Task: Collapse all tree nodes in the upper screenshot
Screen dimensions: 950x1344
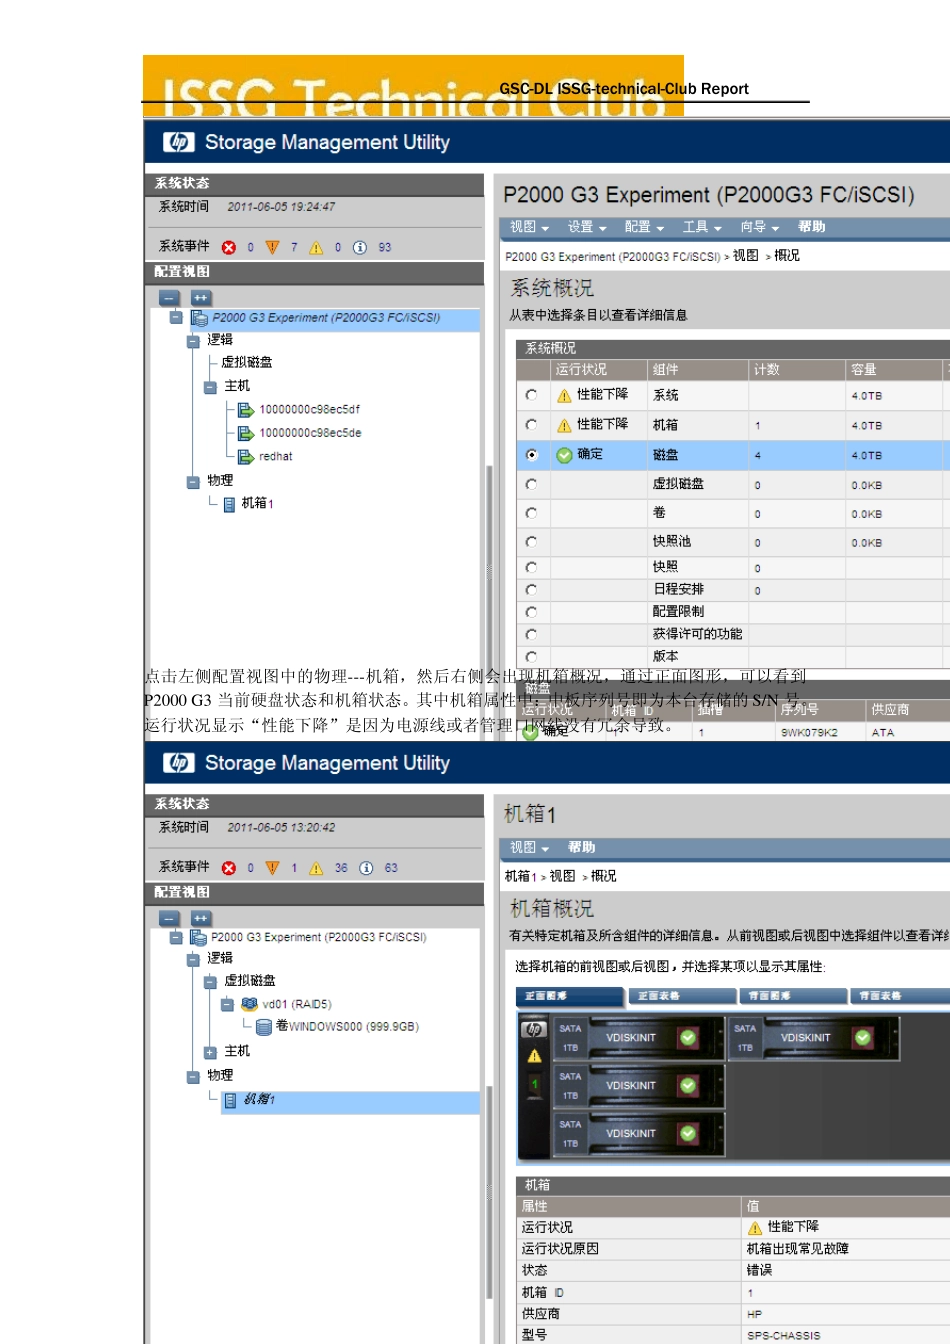Action: coord(169,298)
